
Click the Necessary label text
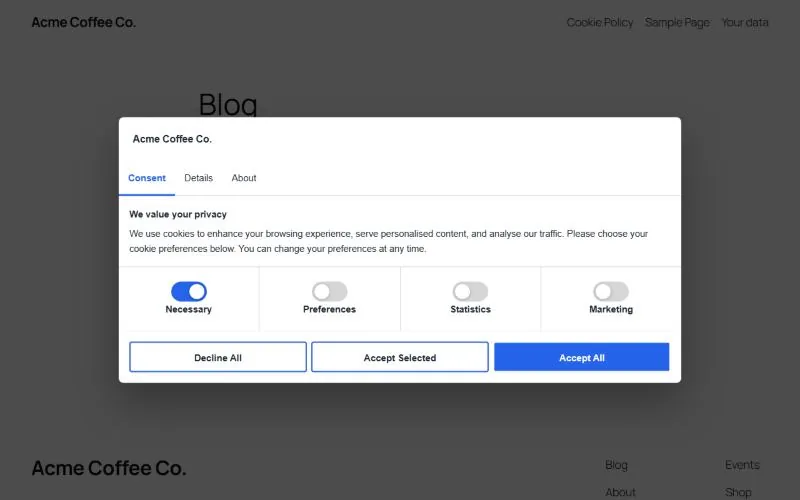(188, 309)
